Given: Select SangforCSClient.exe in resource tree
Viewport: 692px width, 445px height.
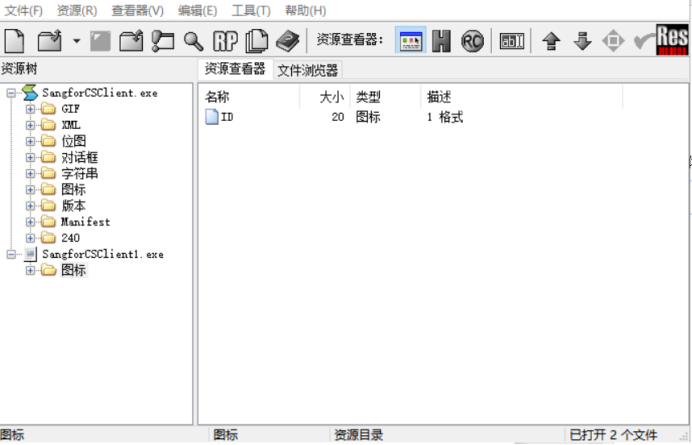Looking at the screenshot, I should pyautogui.click(x=100, y=93).
